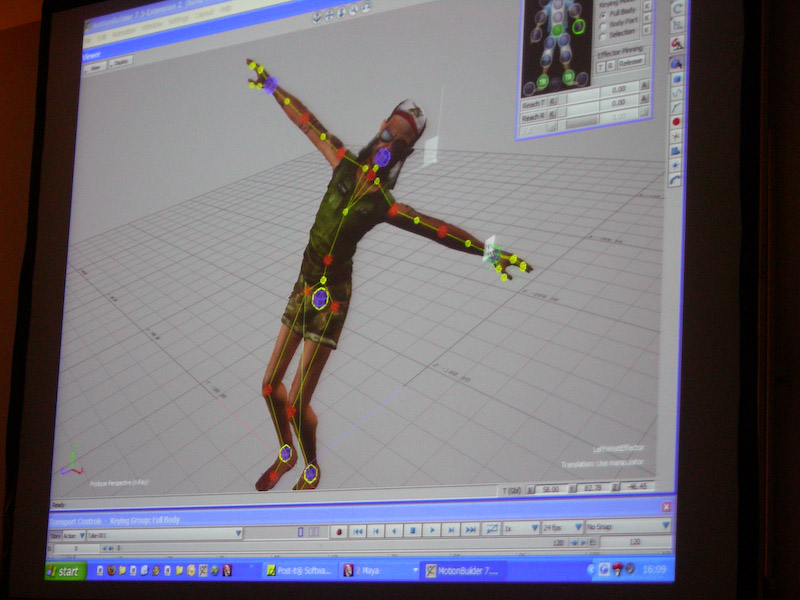The height and width of the screenshot is (600, 800).
Task: Click the purple hips effector on the character
Action: pos(320,298)
